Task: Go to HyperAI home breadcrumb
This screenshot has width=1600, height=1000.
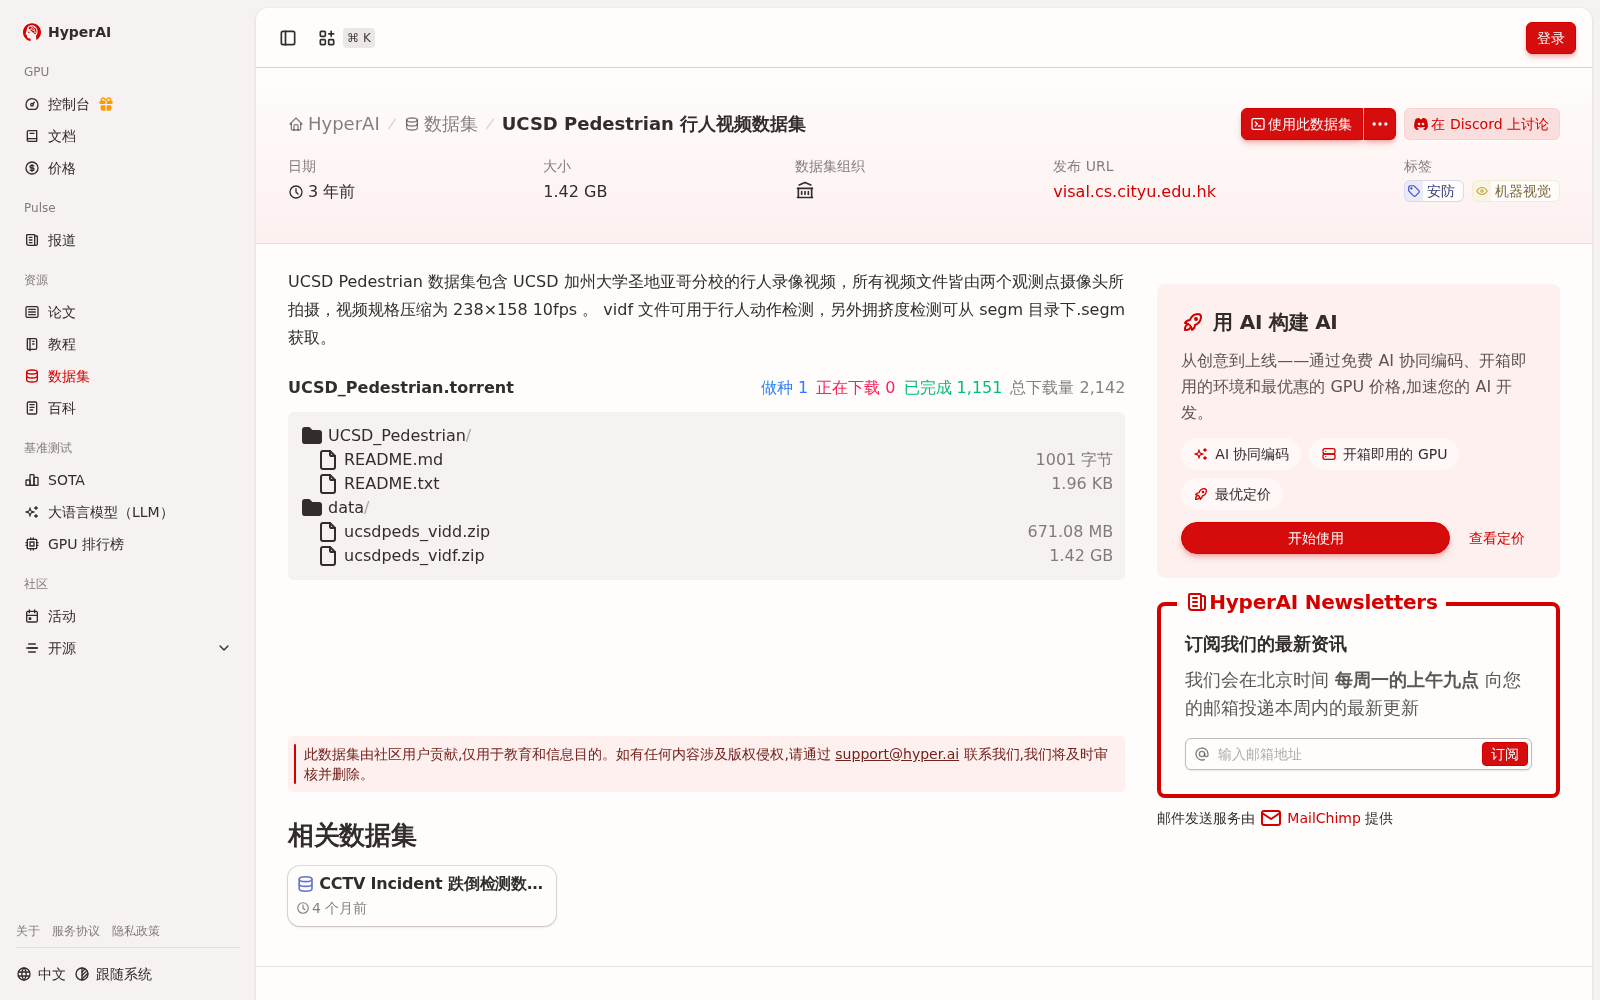Action: pyautogui.click(x=334, y=124)
